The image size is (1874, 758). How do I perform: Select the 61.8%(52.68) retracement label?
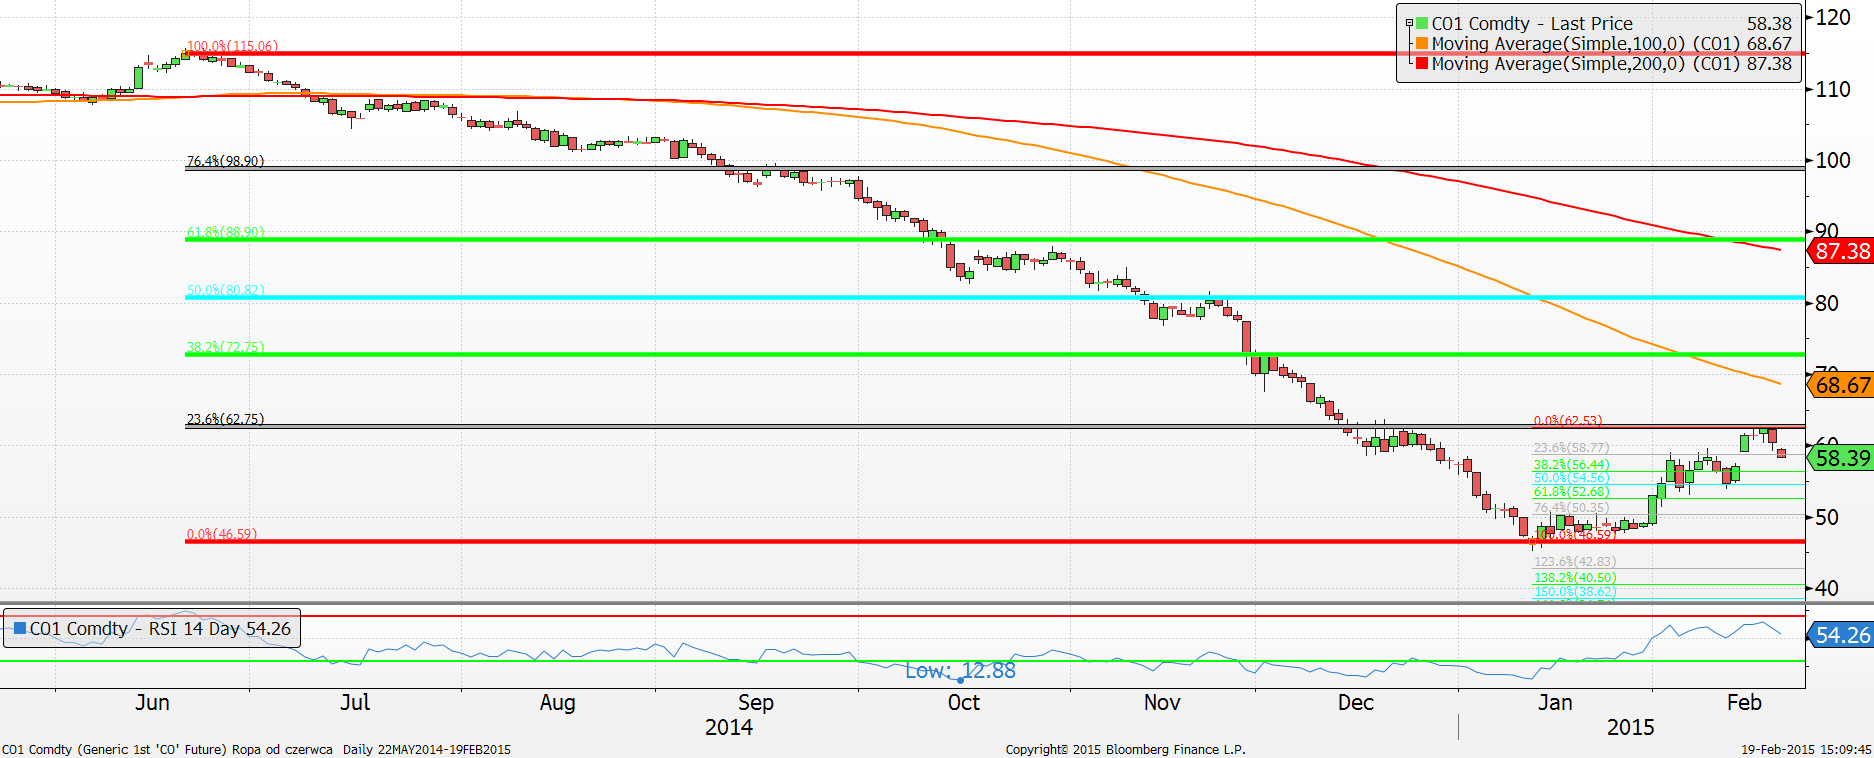(1571, 491)
